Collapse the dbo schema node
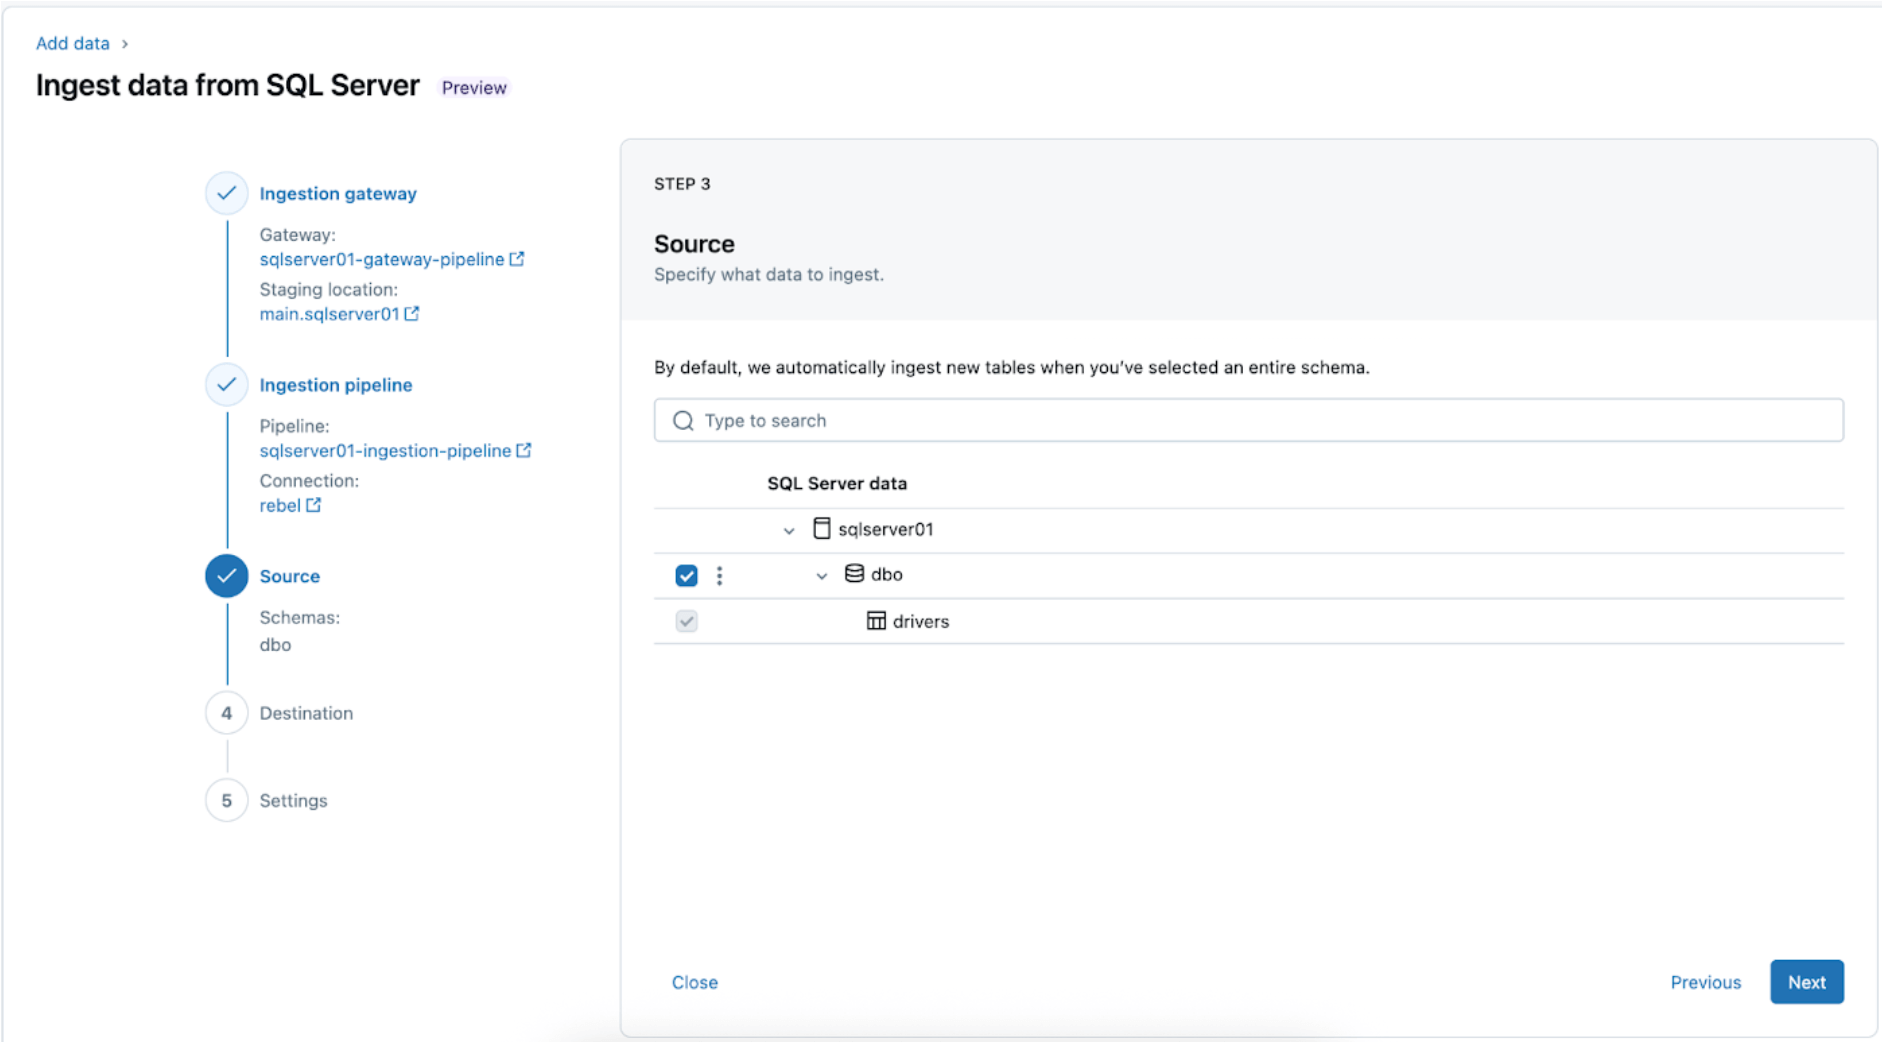This screenshot has height=1042, width=1882. point(822,575)
